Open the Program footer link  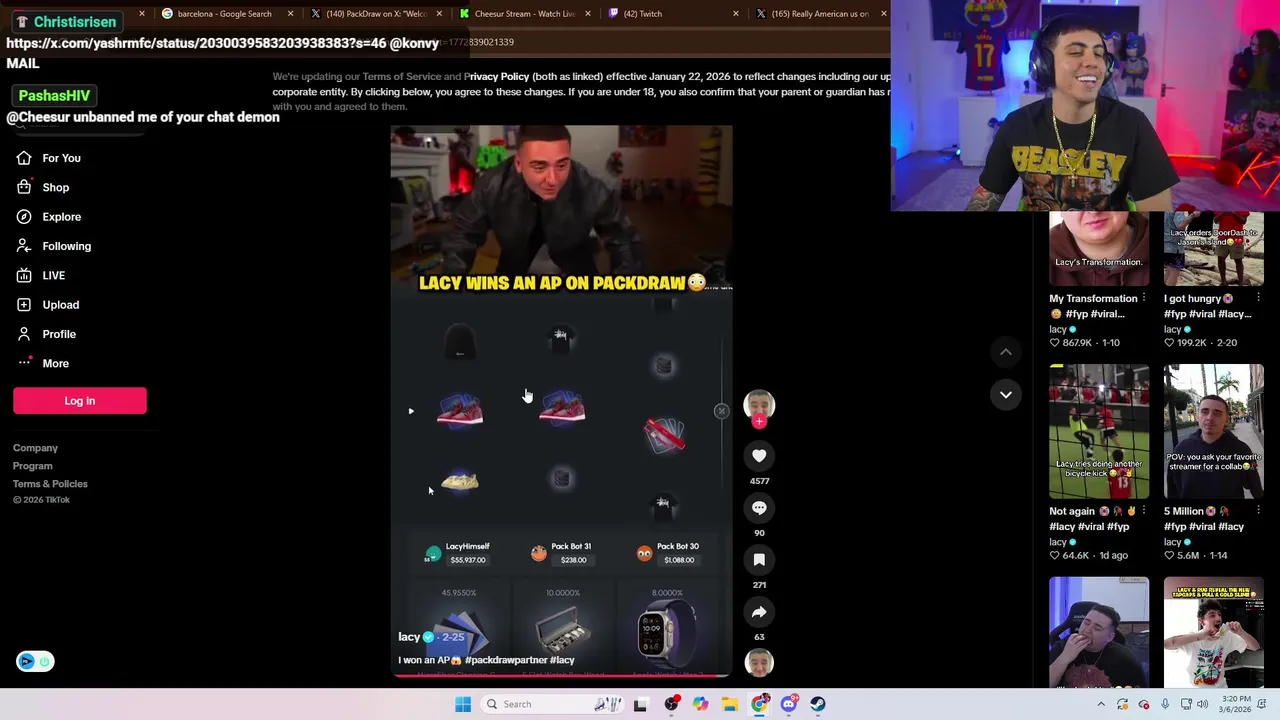(x=33, y=466)
